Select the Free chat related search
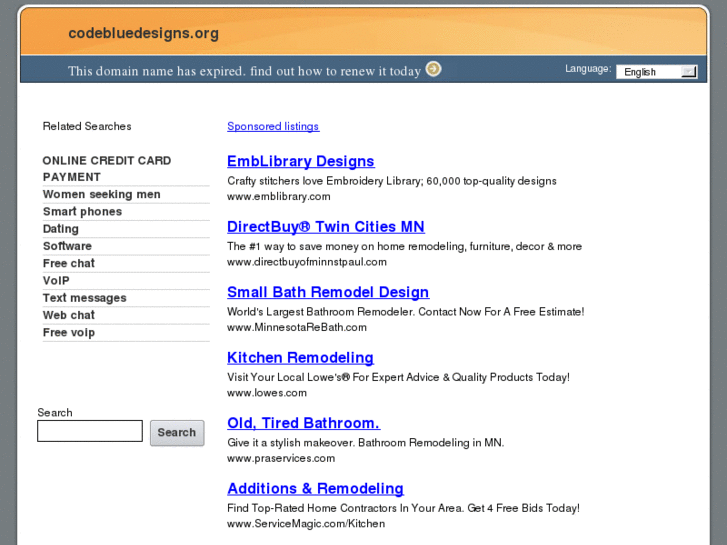The image size is (727, 545). tap(69, 263)
